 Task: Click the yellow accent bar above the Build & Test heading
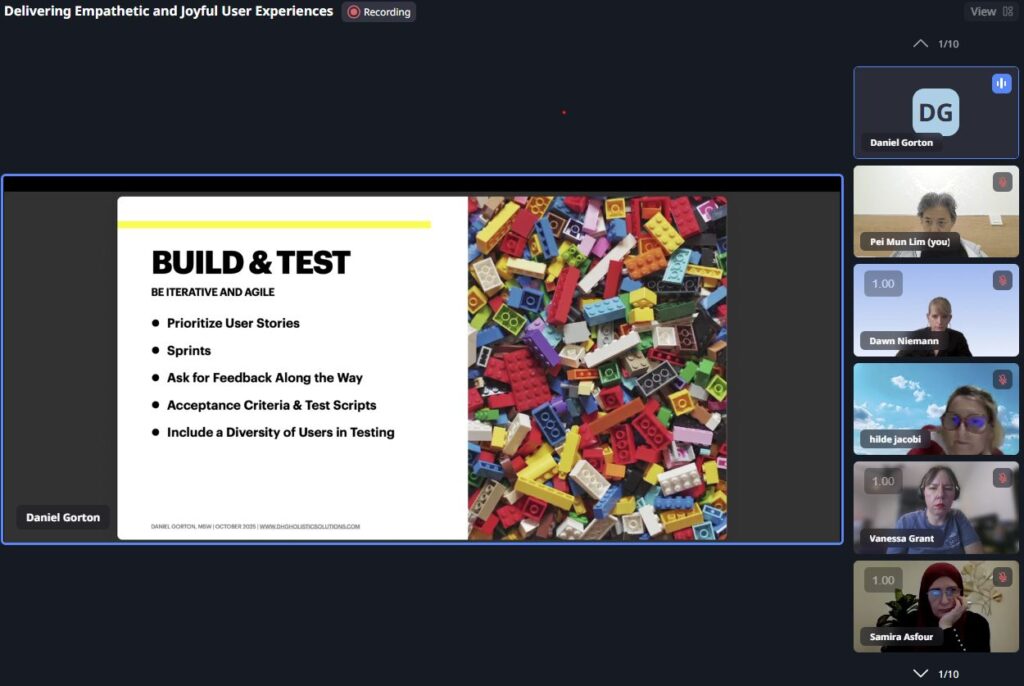click(x=274, y=225)
